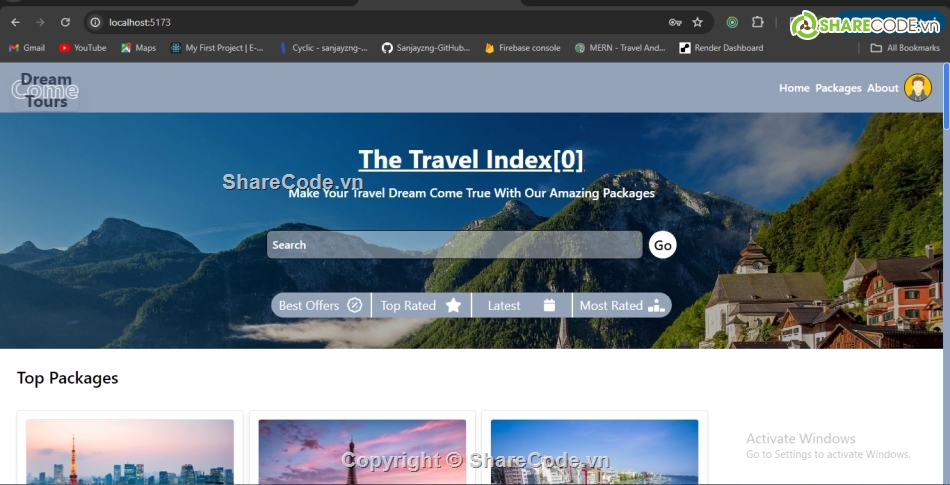Screen dimensions: 950x485
Task: Bookmark this page with star icon
Action: pos(697,22)
